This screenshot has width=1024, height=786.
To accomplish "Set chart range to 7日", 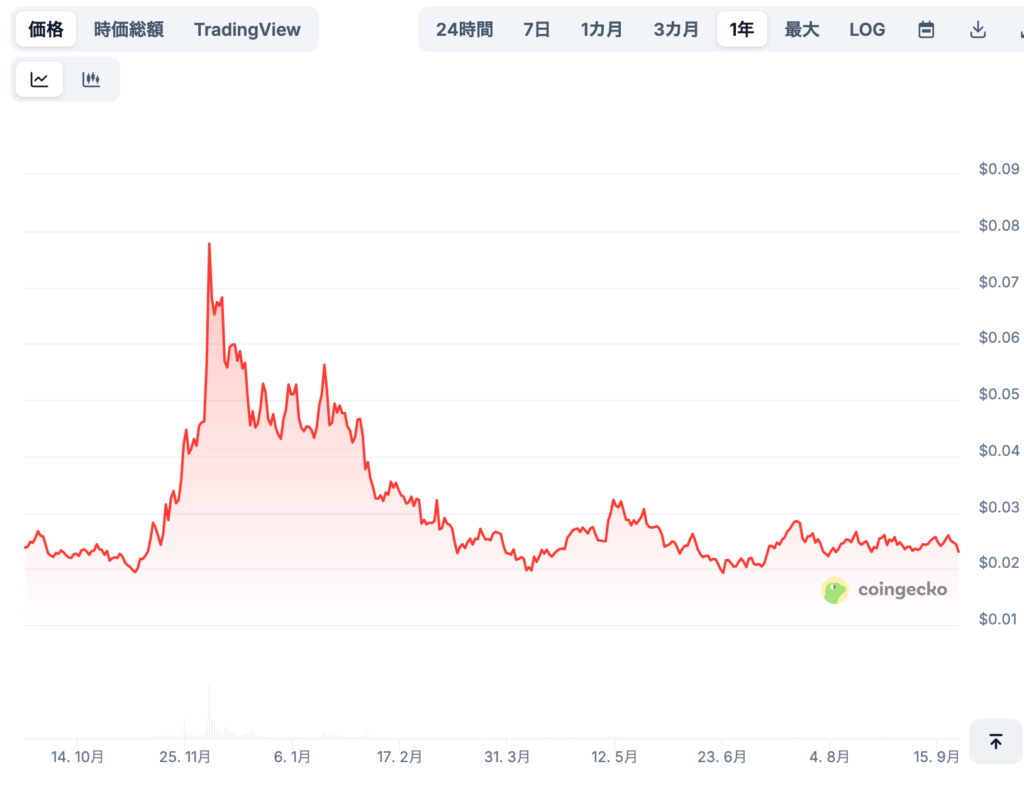I will [537, 29].
